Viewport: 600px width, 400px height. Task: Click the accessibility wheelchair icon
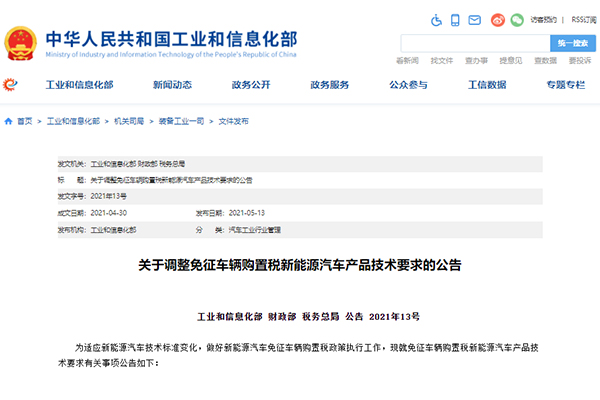(436, 20)
